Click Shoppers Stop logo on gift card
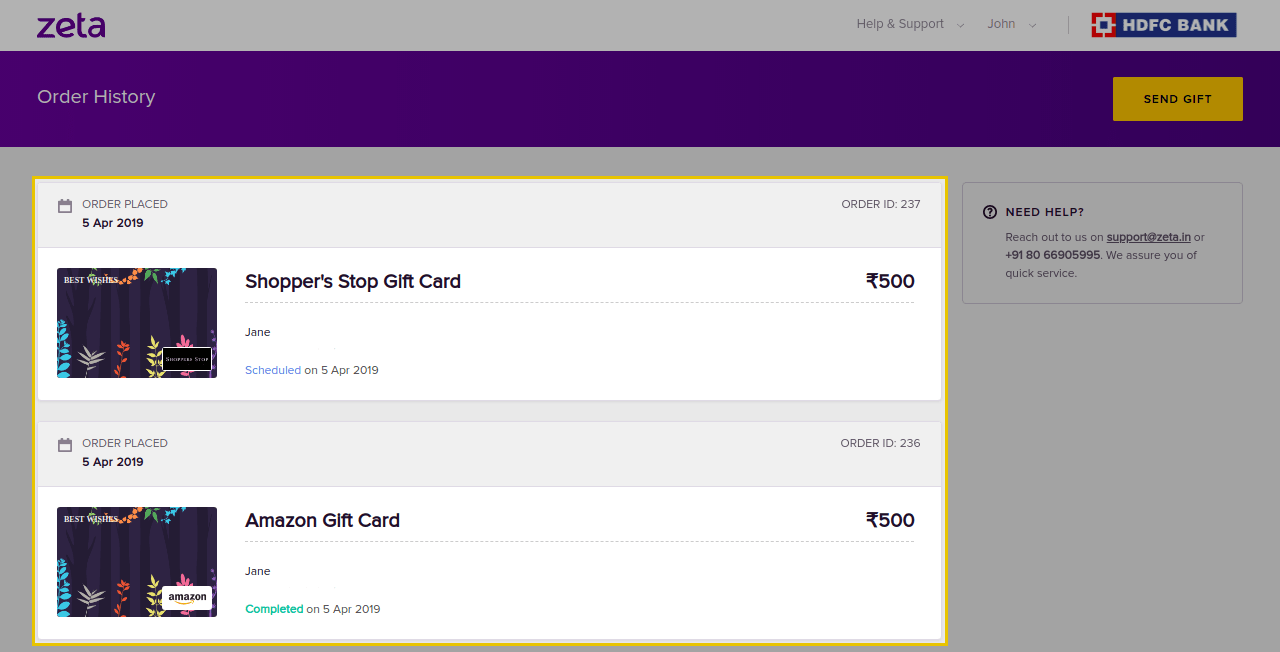The width and height of the screenshot is (1280, 652). [187, 359]
